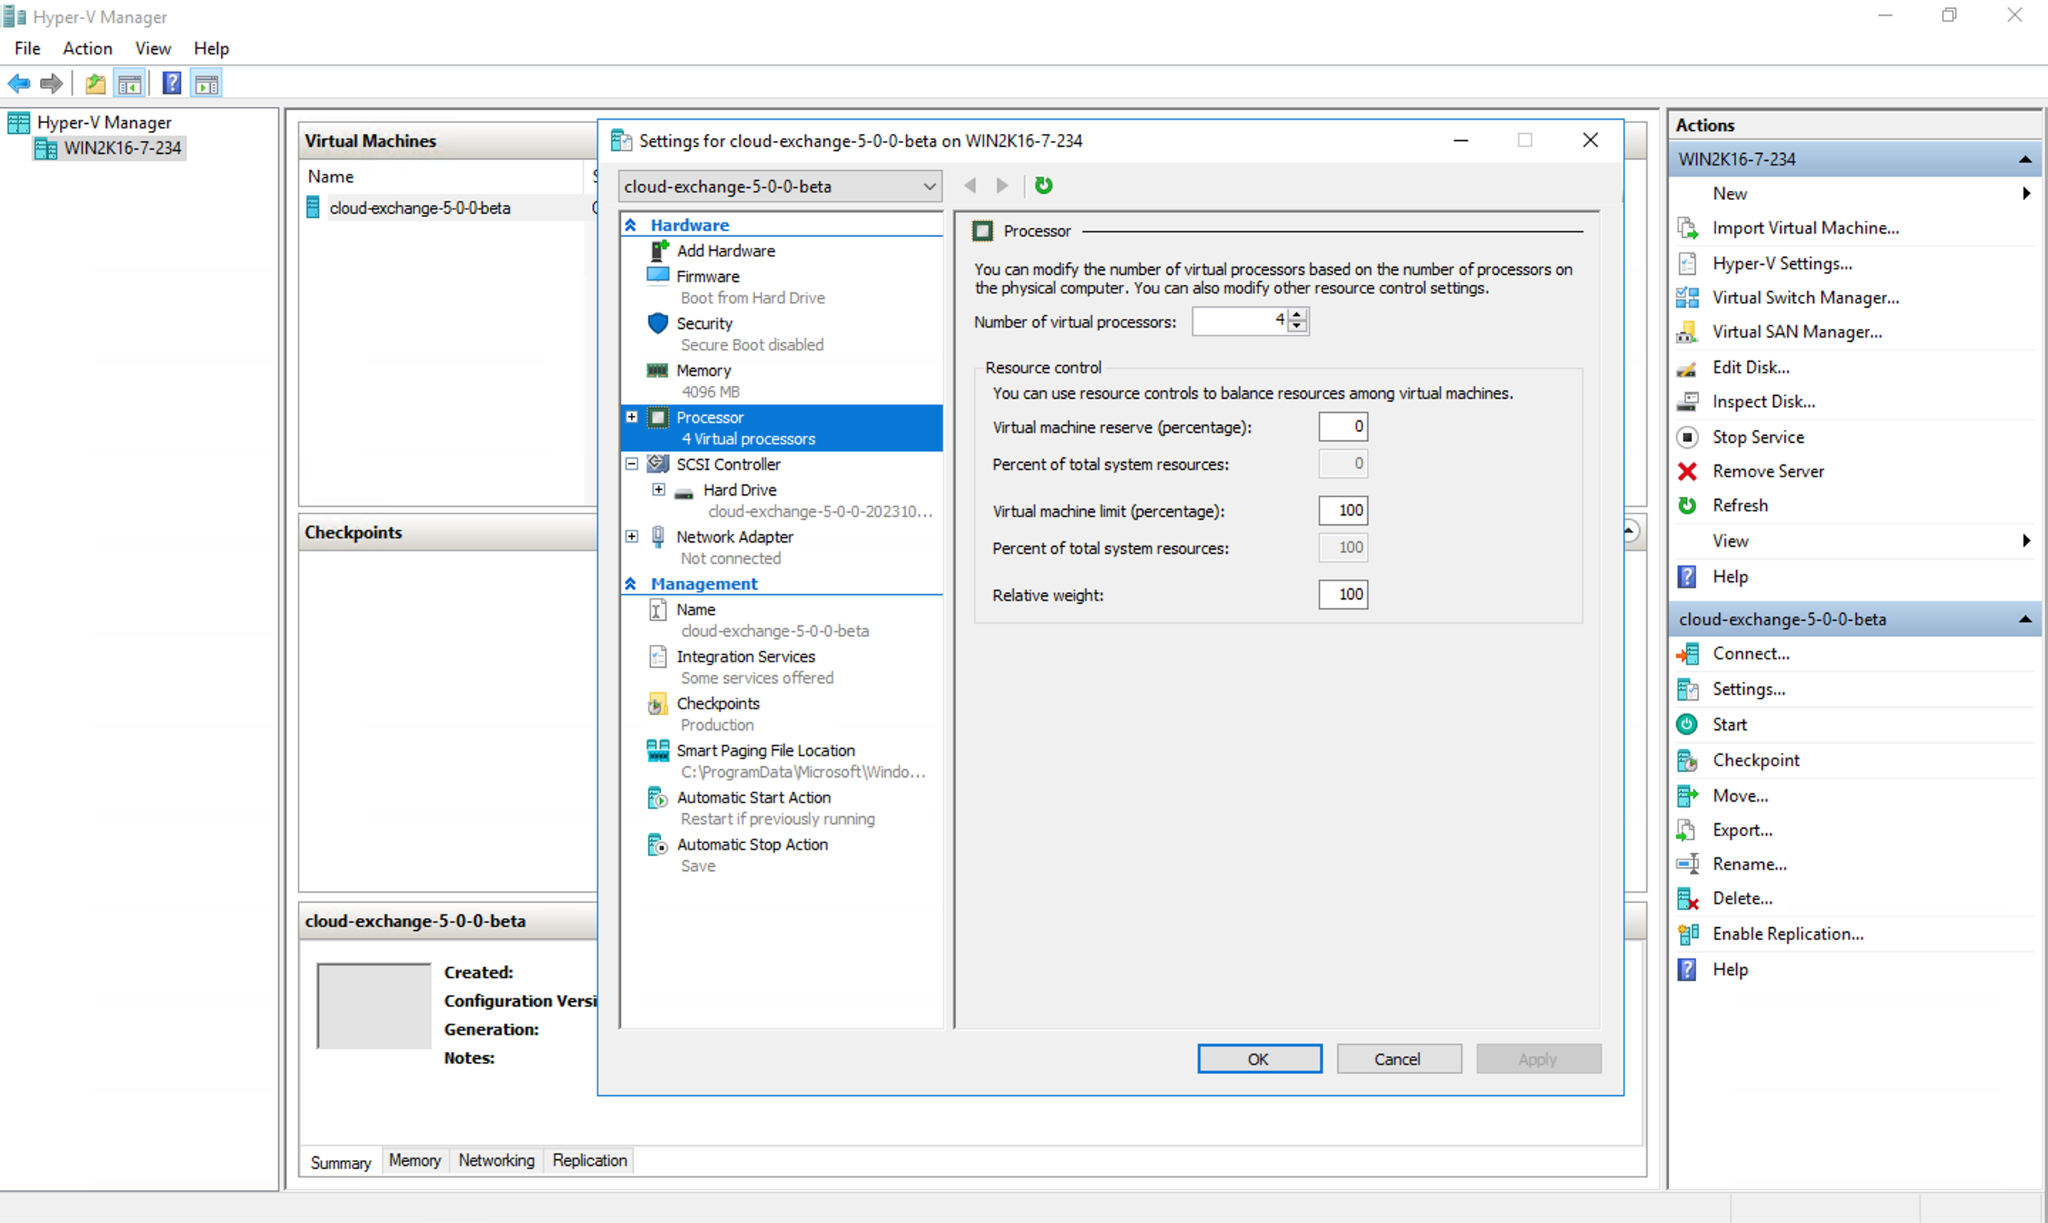Screen dimensions: 2048x1223
Task: Open Virtual SAN Manager
Action: pos(1796,331)
